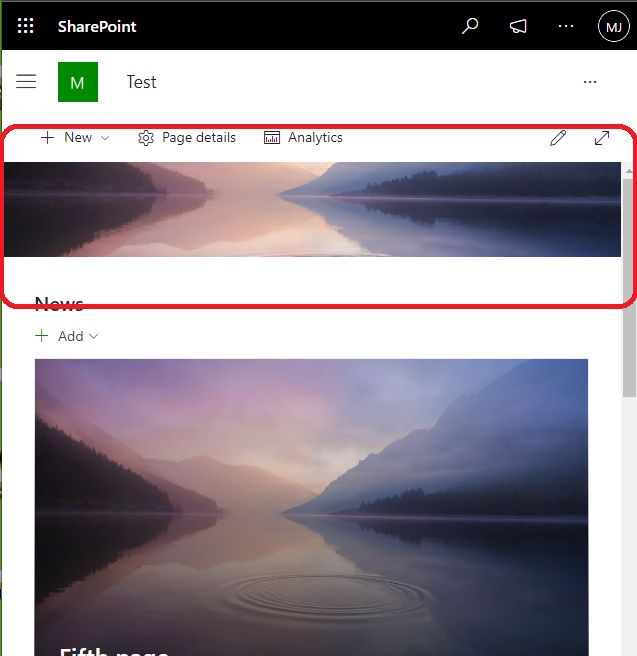Open Page details
This screenshot has width=637, height=656.
187,138
